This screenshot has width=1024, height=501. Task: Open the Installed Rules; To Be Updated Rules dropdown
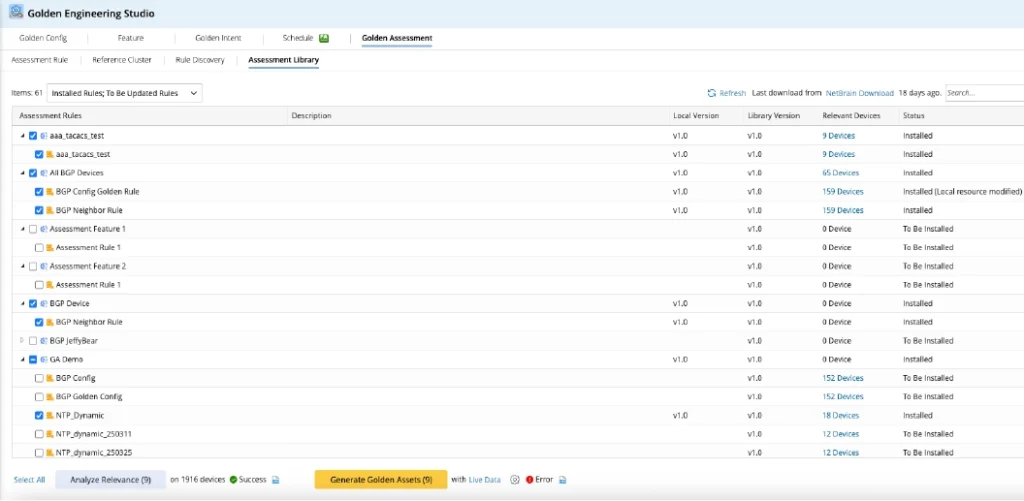[x=124, y=93]
